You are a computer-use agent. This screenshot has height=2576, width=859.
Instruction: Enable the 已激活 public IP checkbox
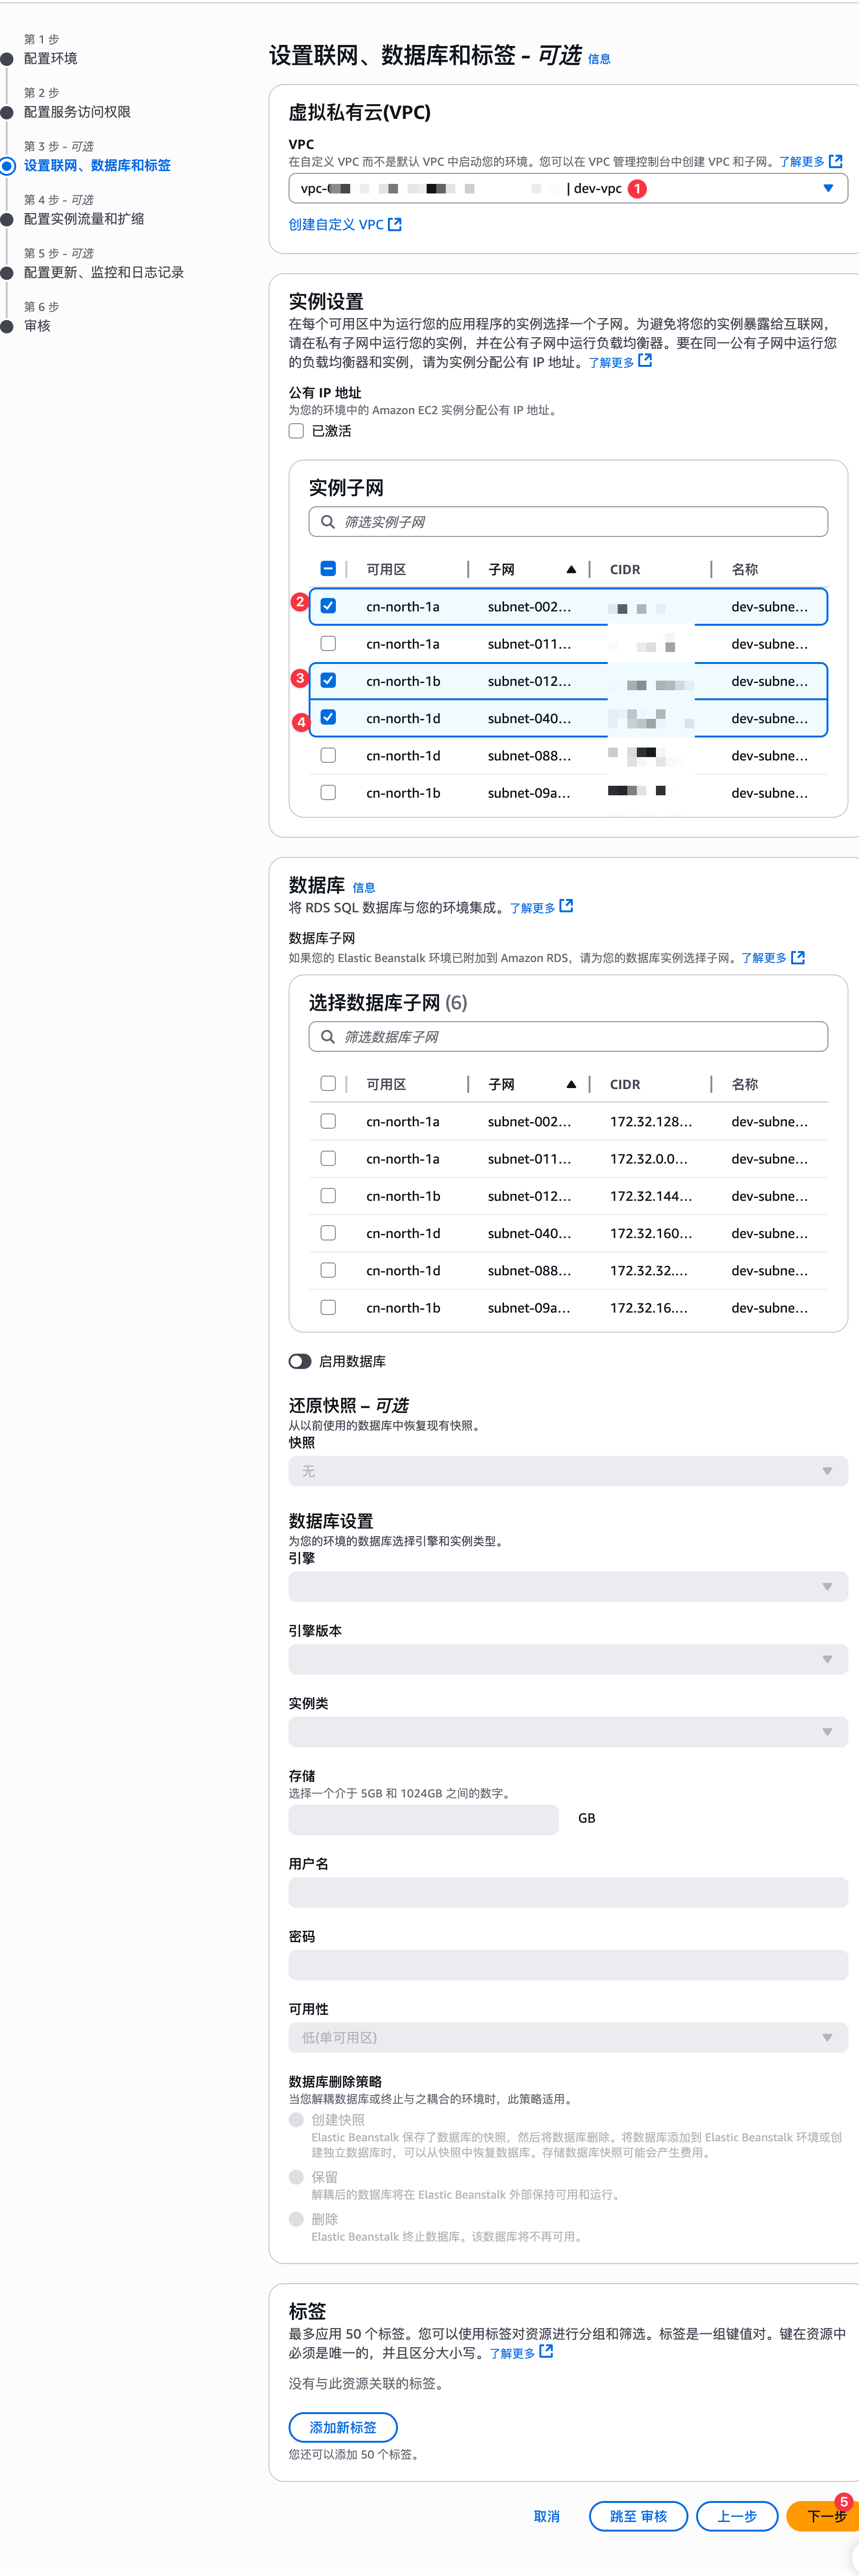(x=296, y=431)
